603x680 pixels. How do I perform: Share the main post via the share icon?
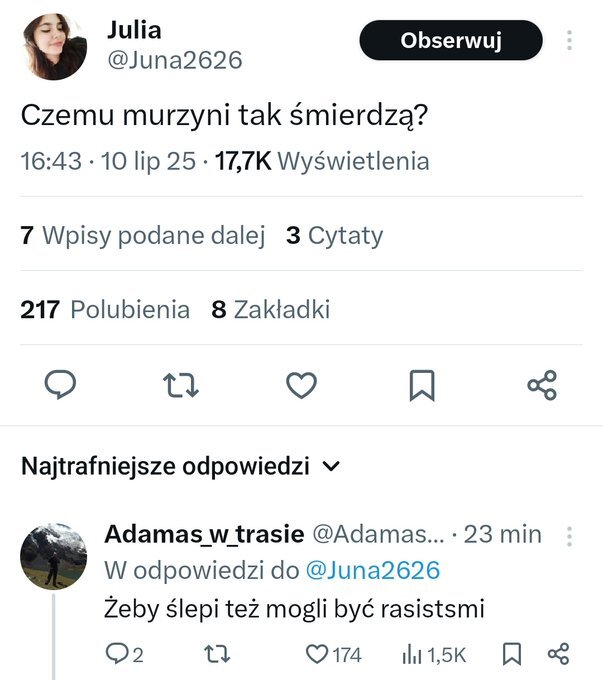click(x=541, y=386)
